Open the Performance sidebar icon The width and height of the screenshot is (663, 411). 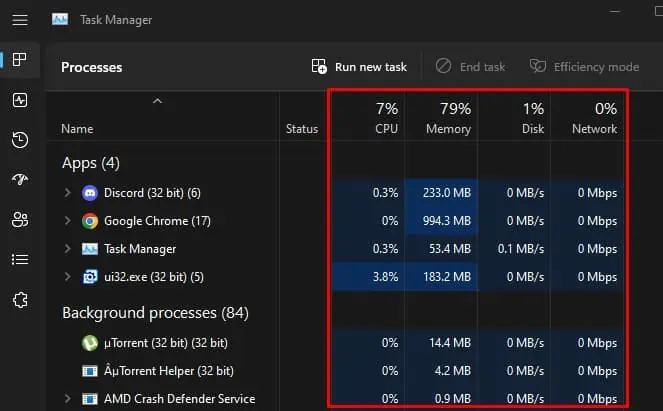[20, 100]
